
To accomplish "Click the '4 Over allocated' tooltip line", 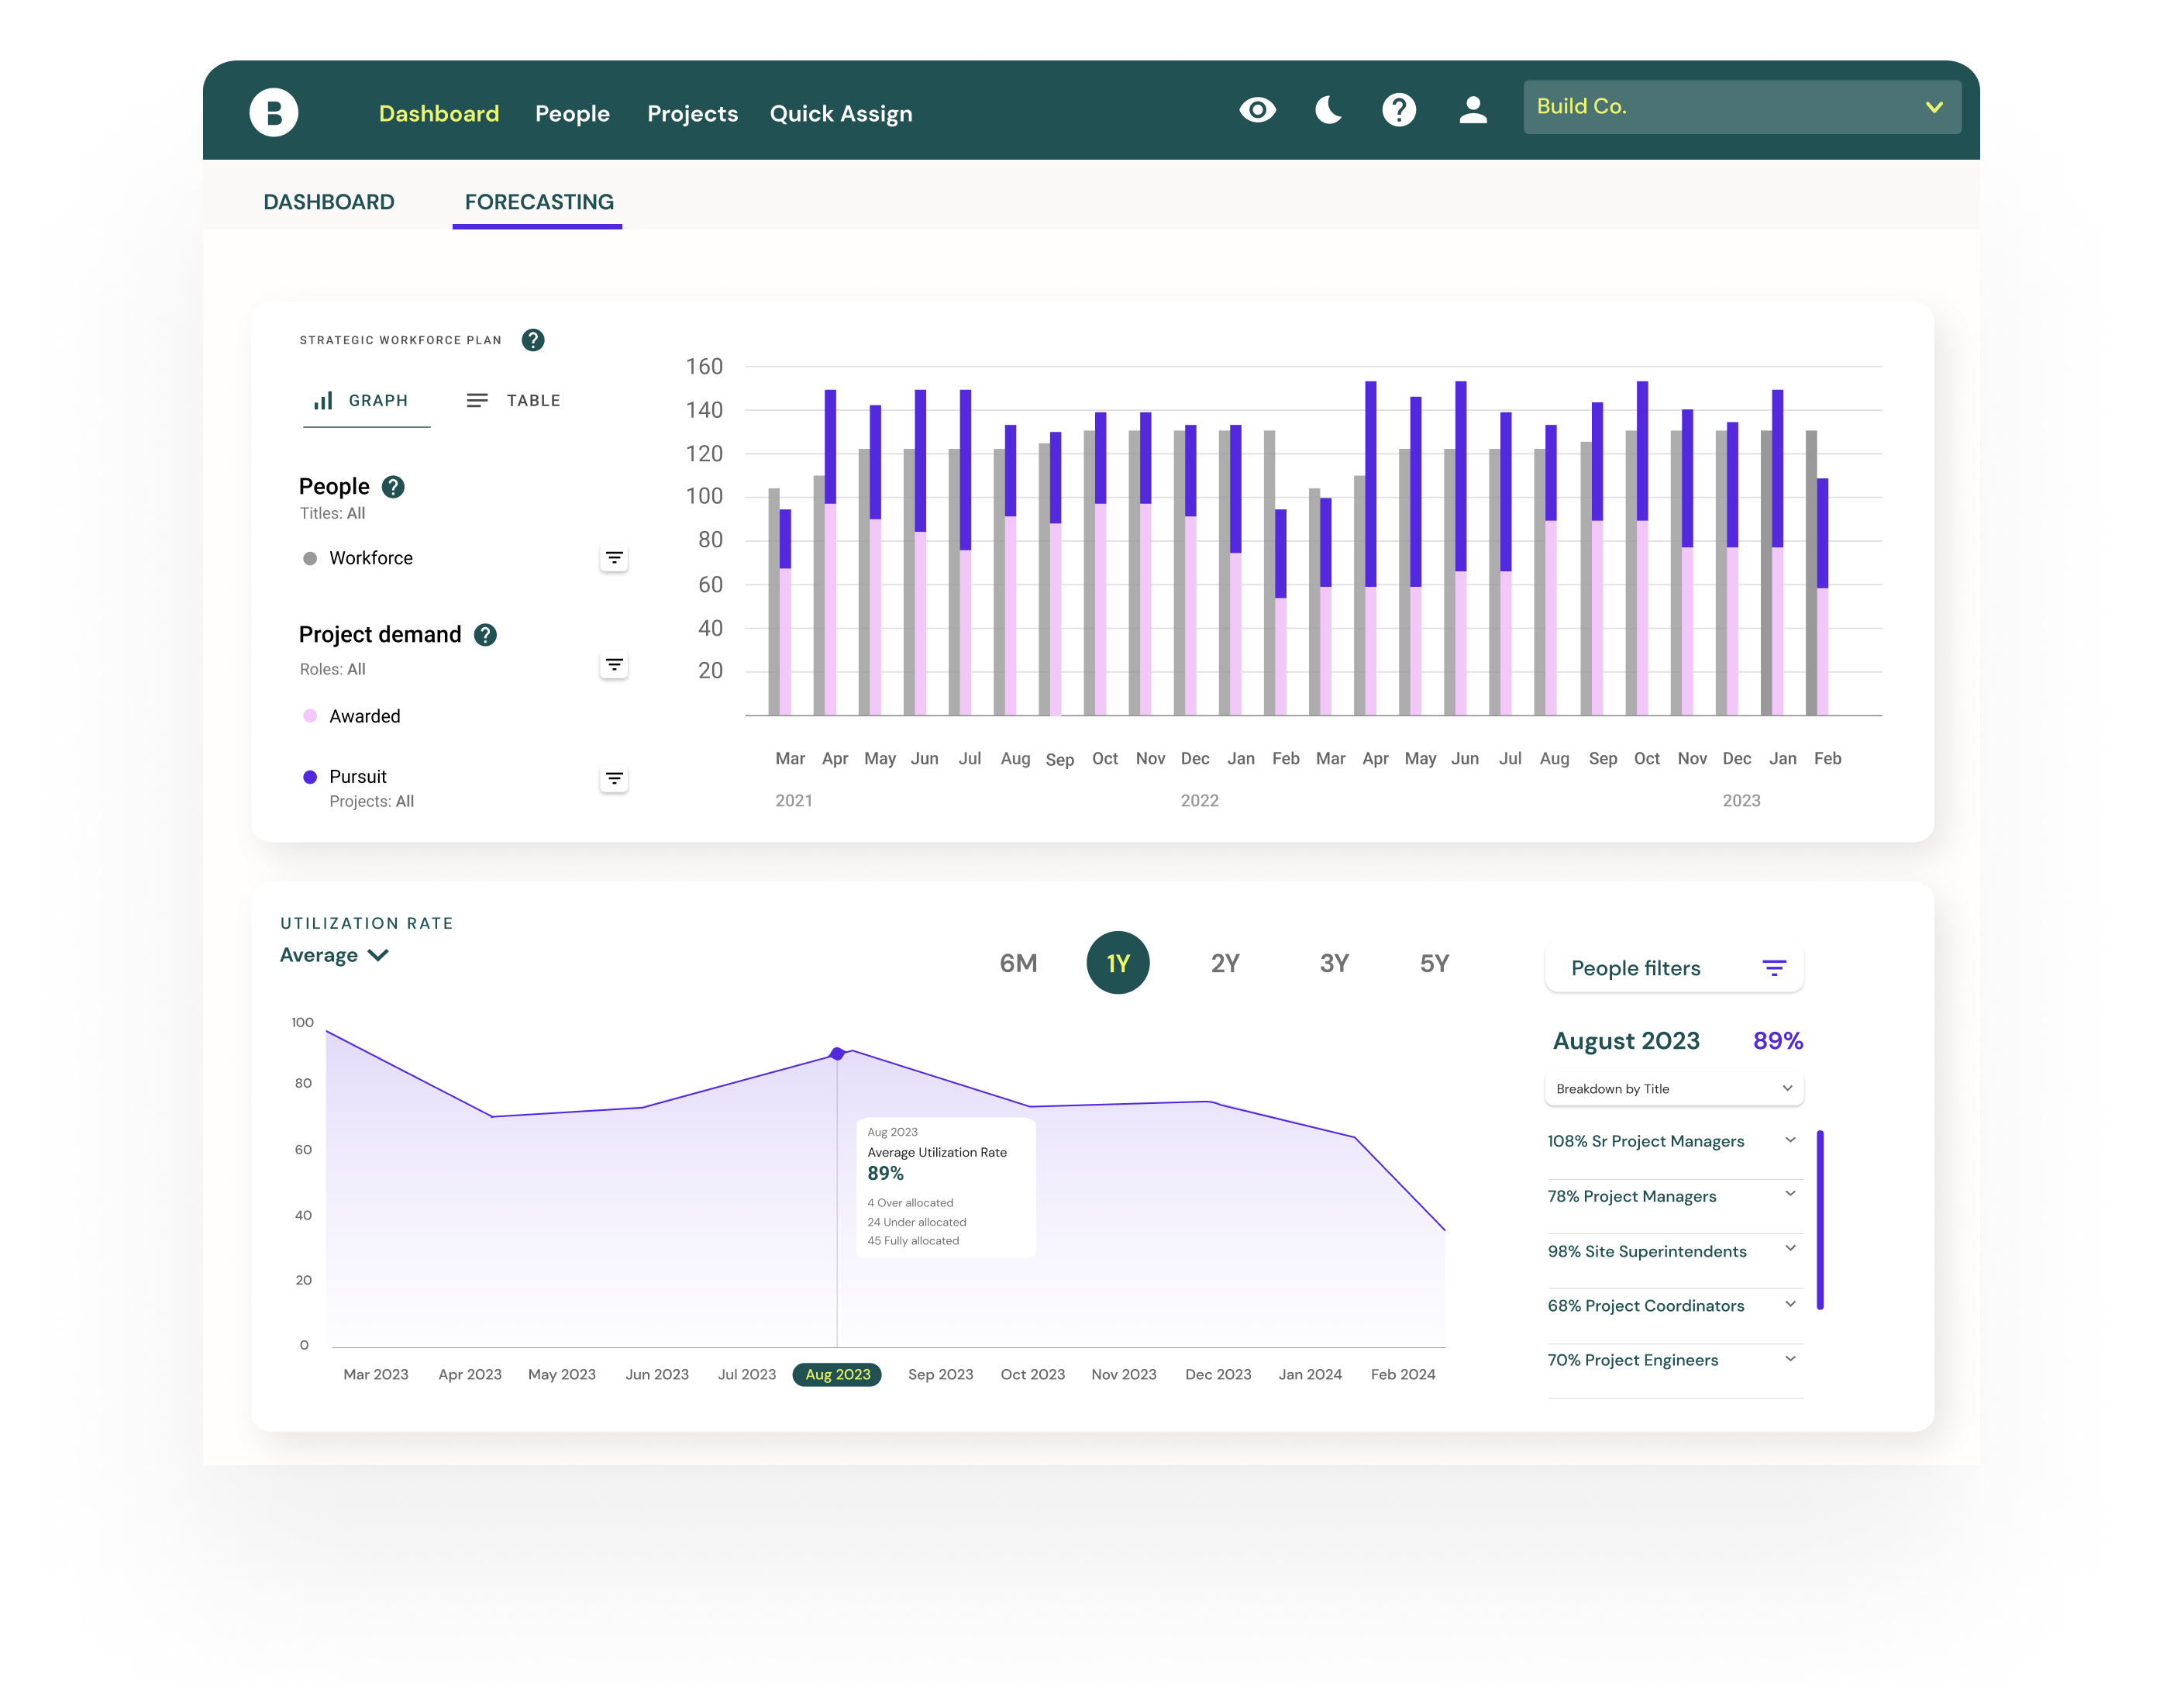I will tap(910, 1203).
